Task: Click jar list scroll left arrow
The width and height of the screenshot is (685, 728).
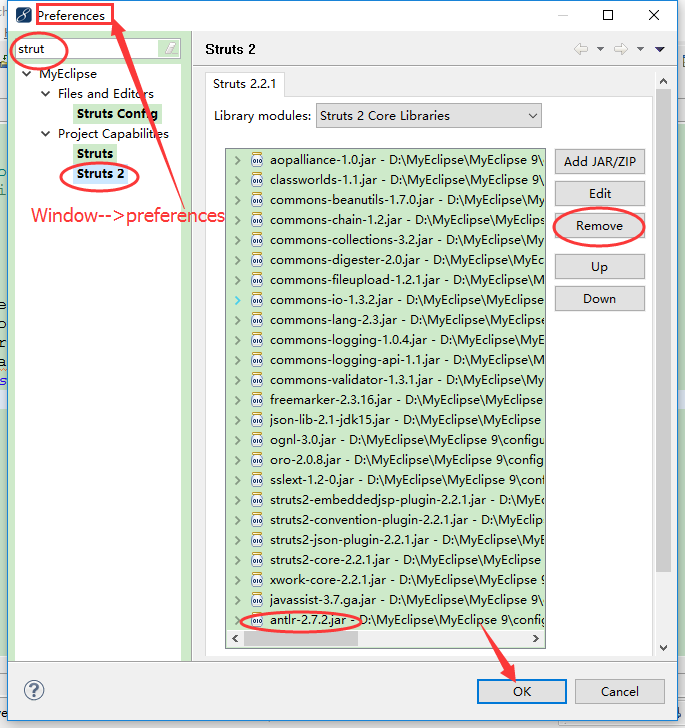Action: 235,639
